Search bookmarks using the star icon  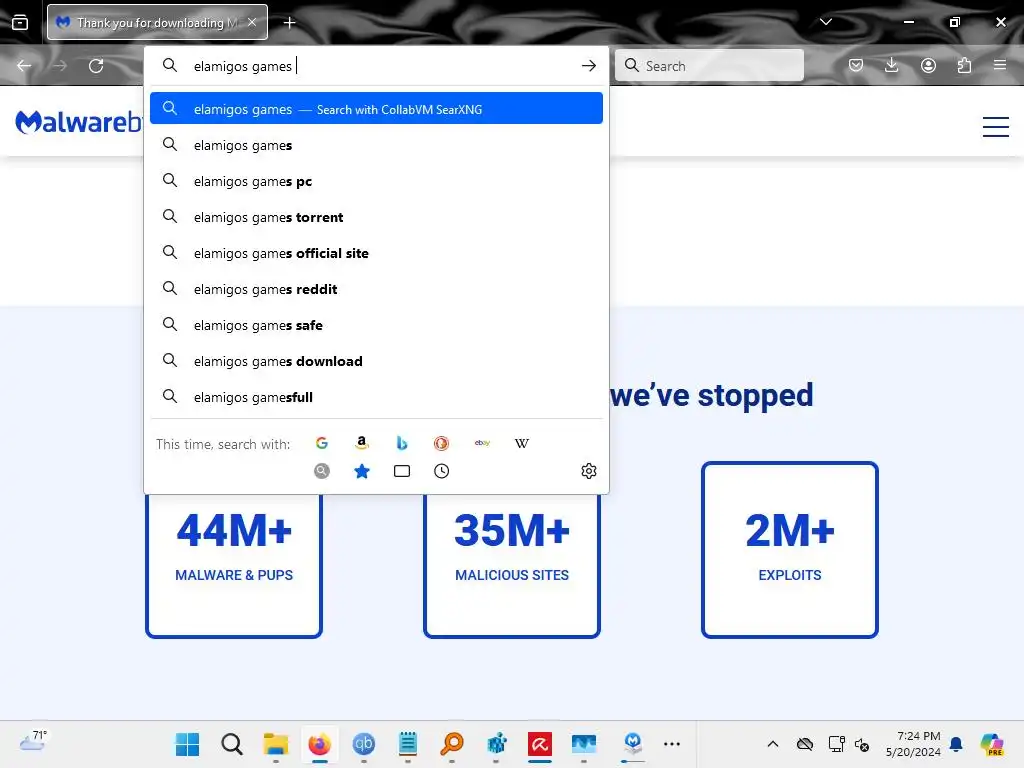[x=361, y=471]
